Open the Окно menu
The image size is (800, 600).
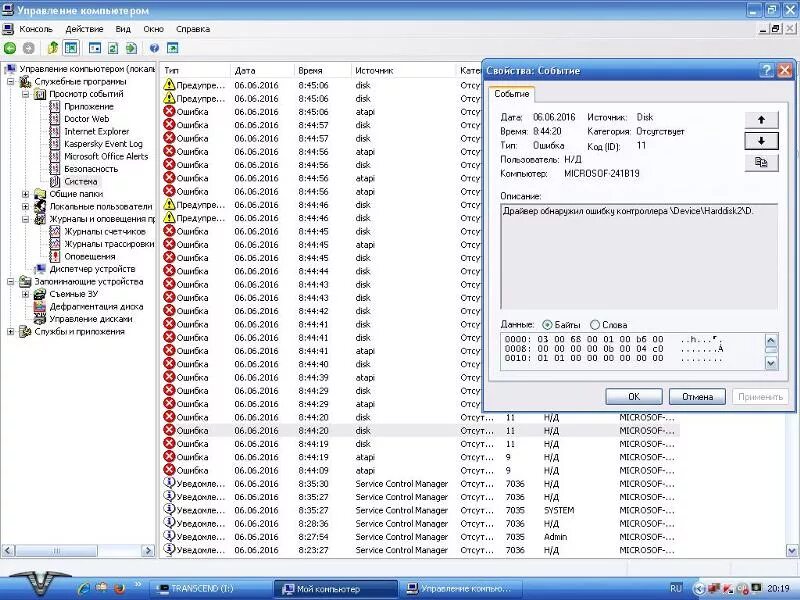(x=153, y=29)
